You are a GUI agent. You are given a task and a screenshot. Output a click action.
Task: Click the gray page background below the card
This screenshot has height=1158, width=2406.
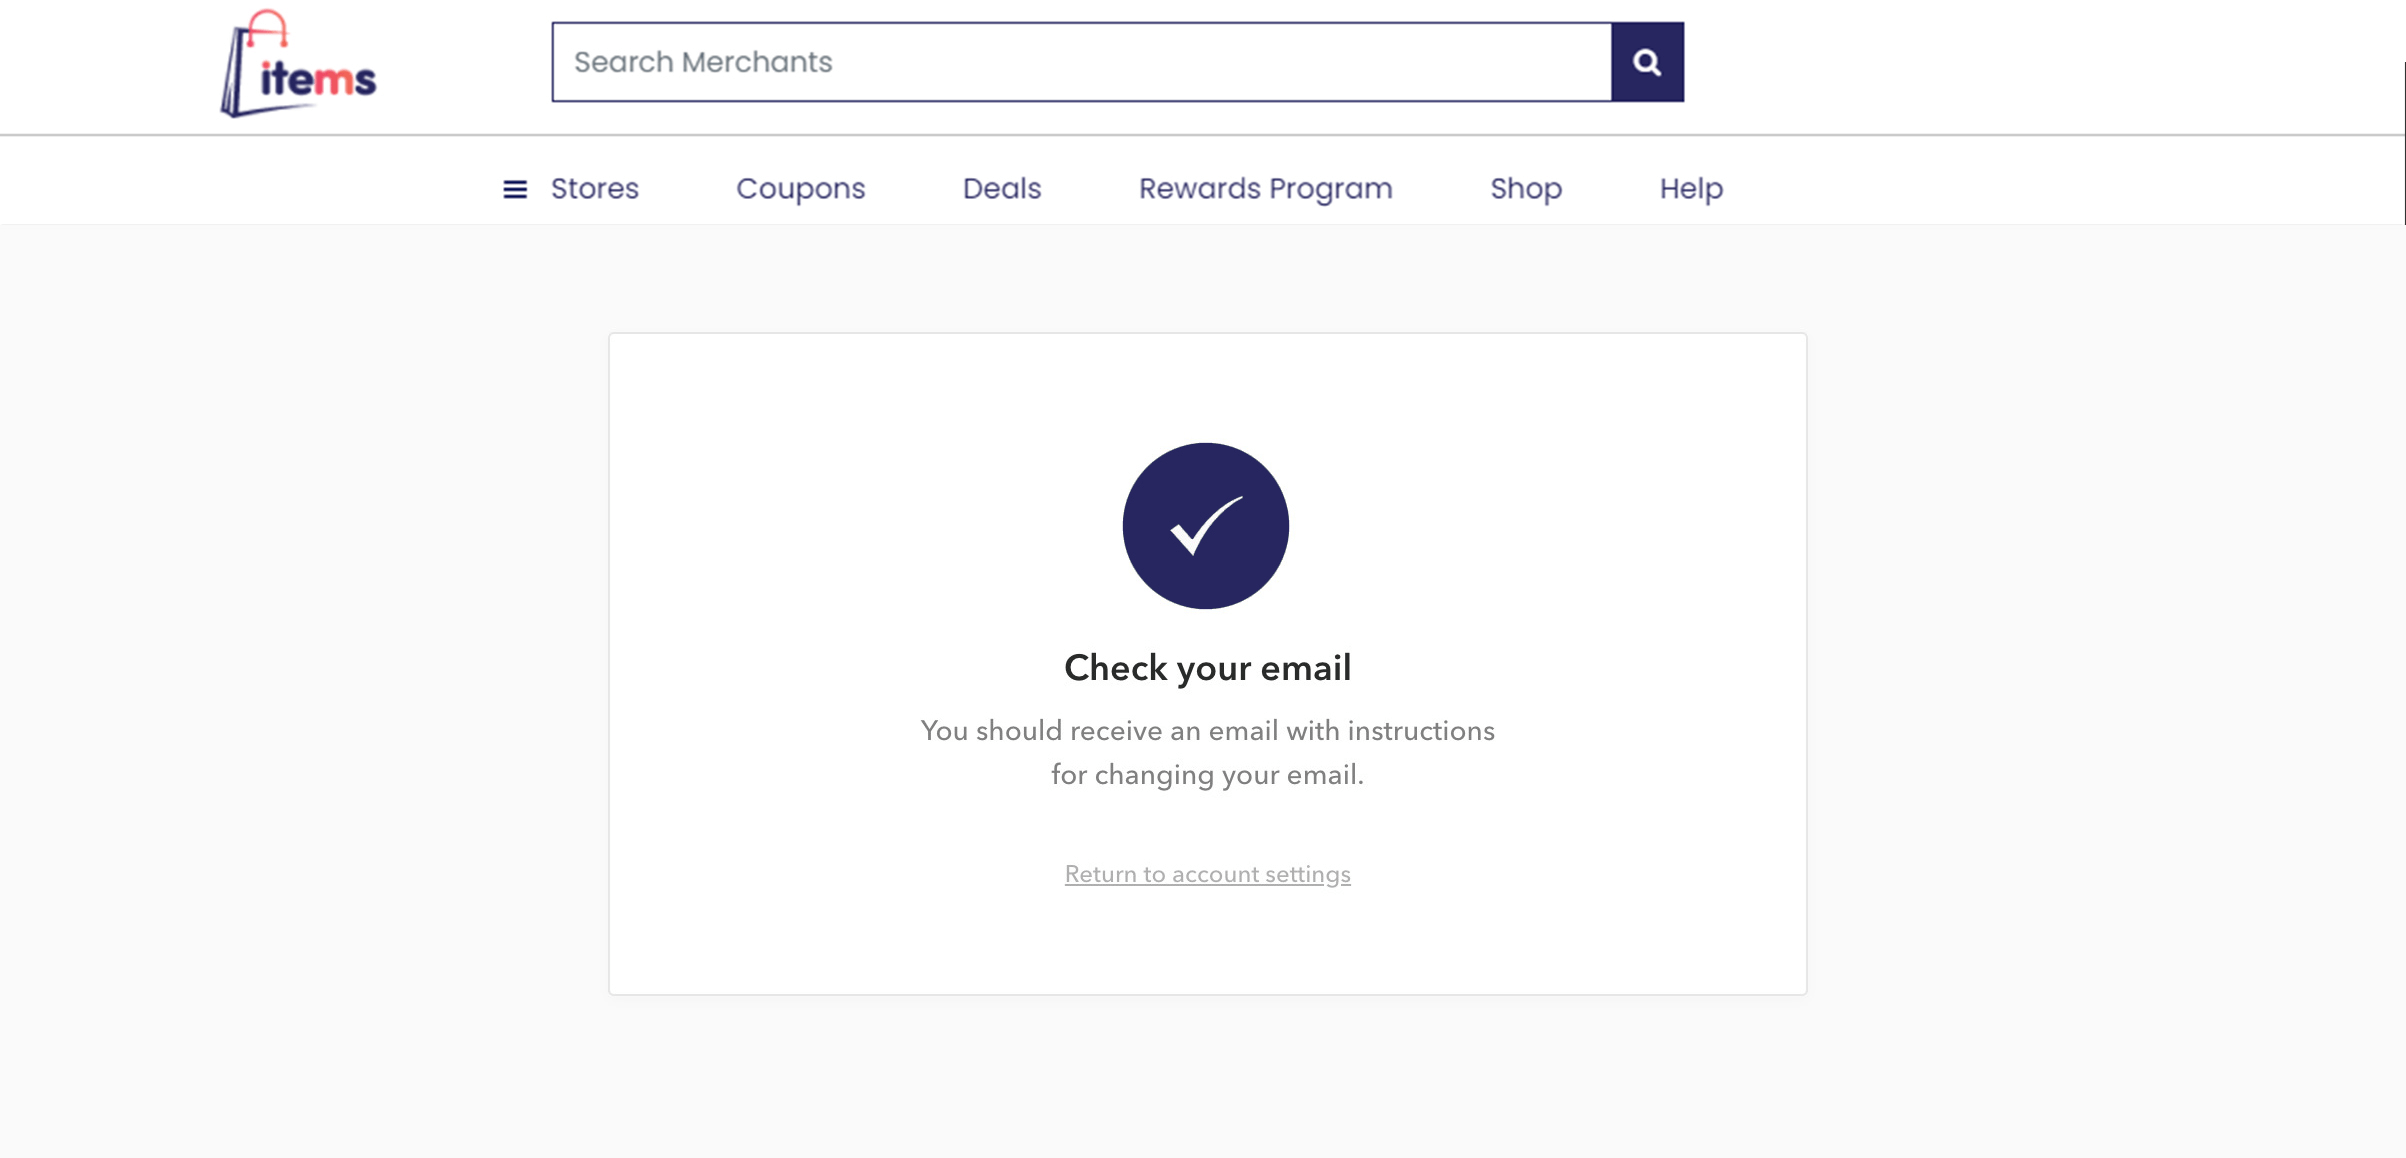point(1207,1080)
